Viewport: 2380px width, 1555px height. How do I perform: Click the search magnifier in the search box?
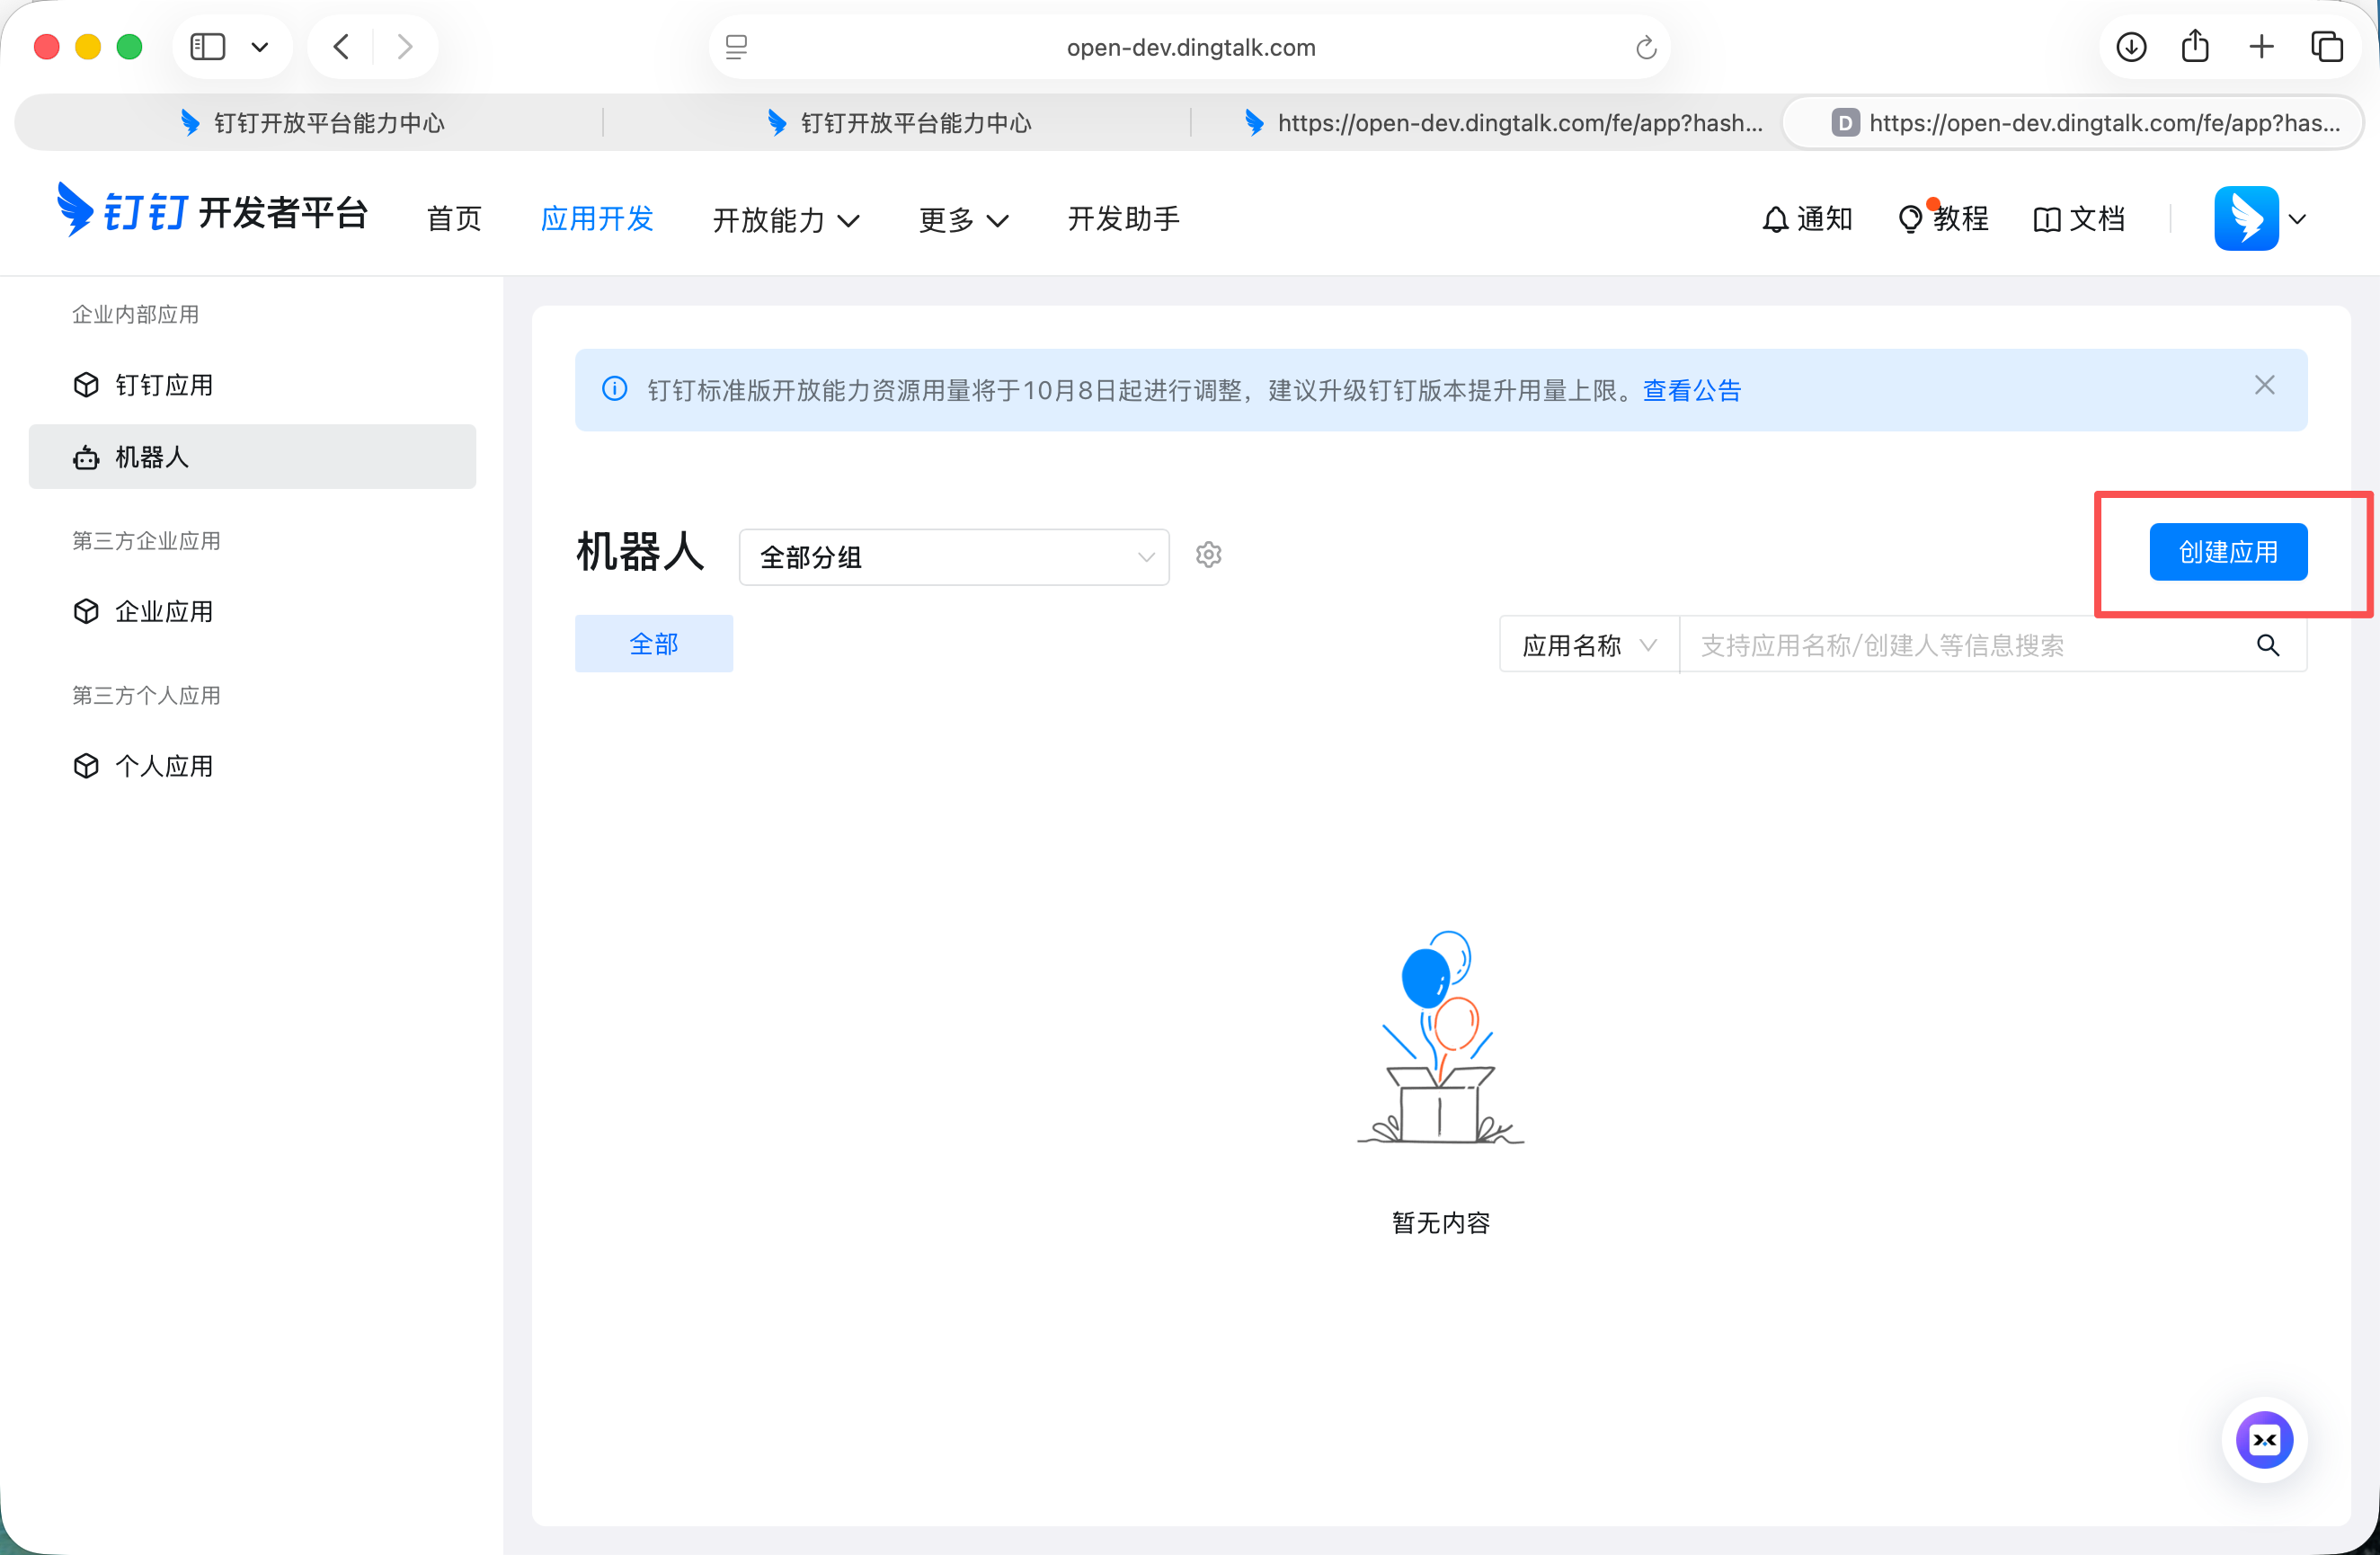pos(2268,645)
